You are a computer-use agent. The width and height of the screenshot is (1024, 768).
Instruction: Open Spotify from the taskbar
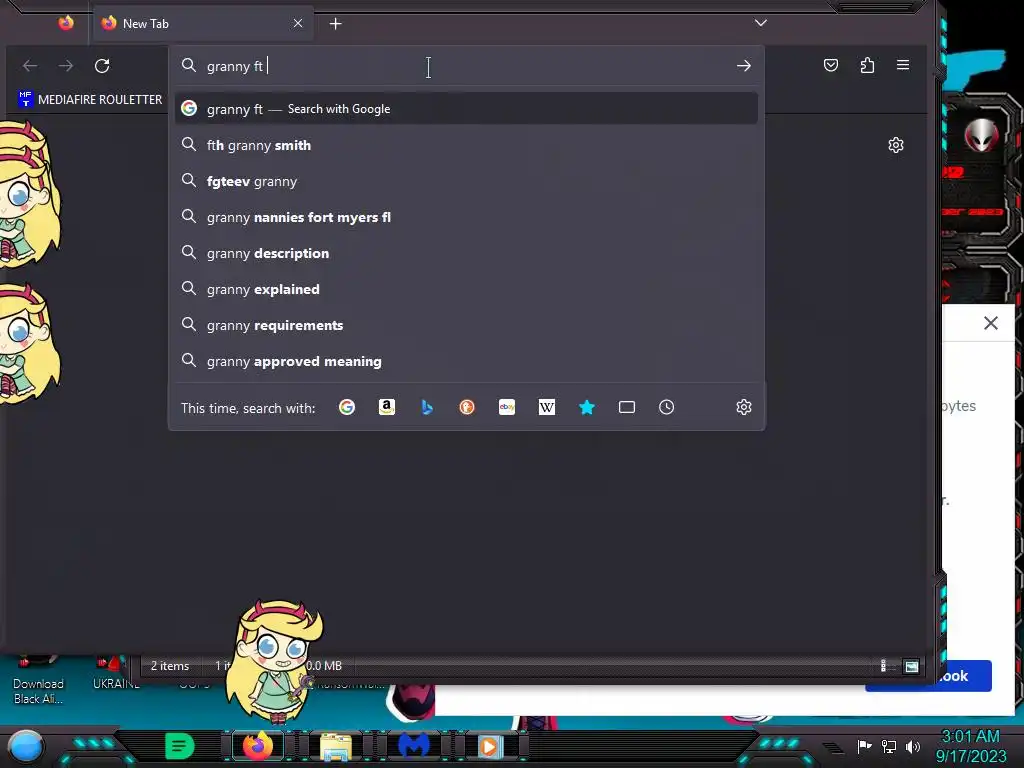coord(180,746)
